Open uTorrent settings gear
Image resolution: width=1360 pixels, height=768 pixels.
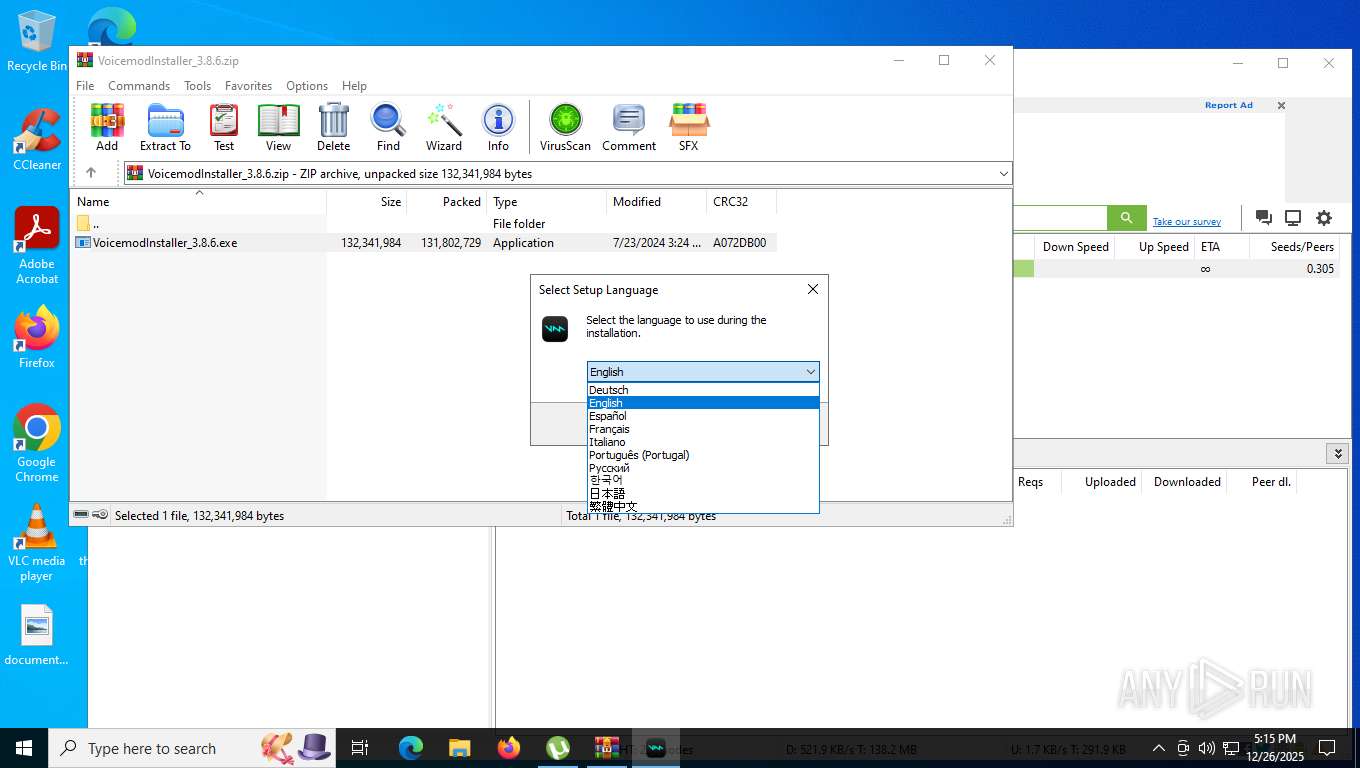pos(1324,218)
